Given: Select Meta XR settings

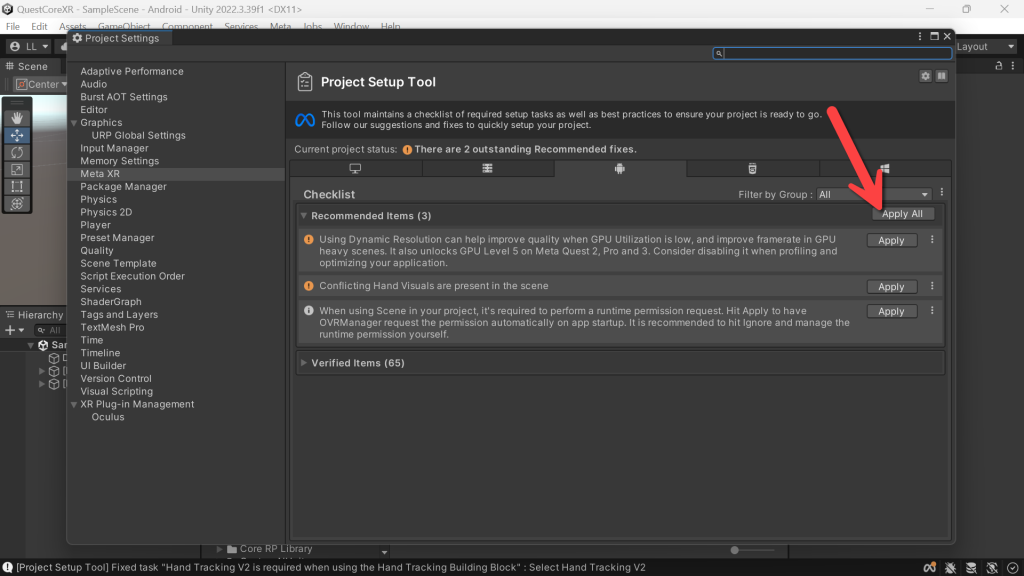Looking at the screenshot, I should 100,174.
